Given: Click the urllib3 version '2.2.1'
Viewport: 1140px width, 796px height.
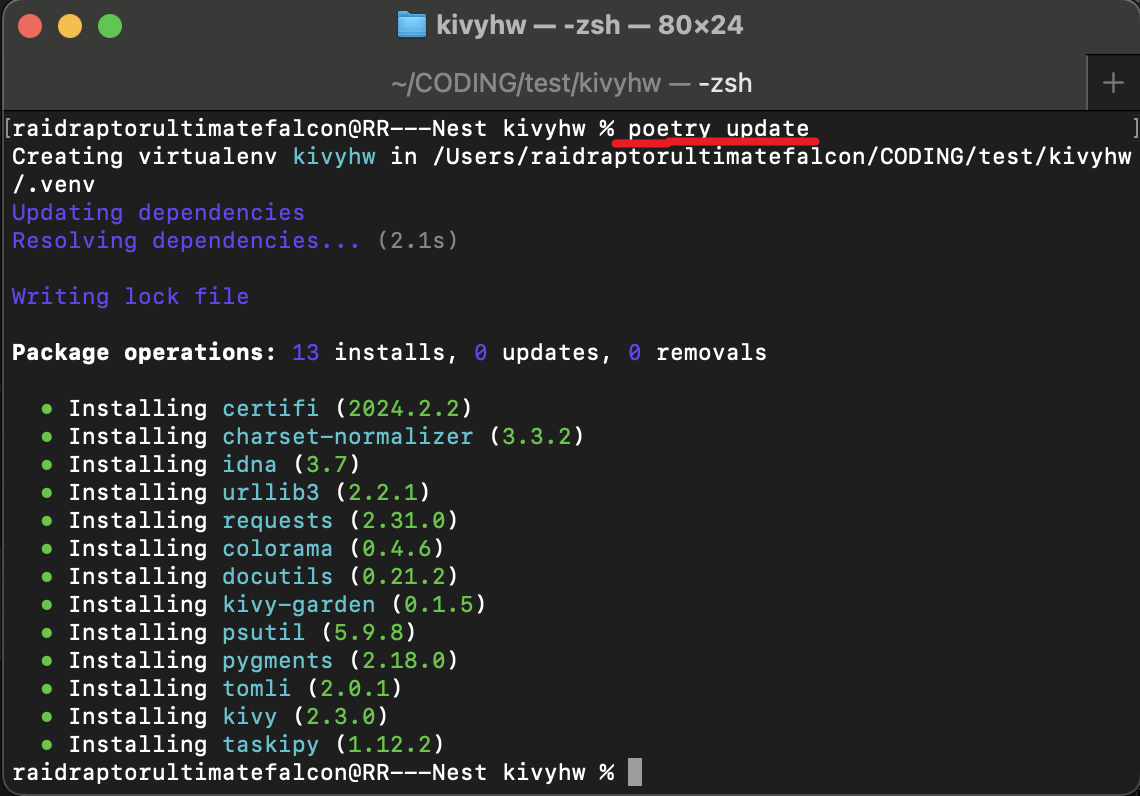Looking at the screenshot, I should coord(383,492).
